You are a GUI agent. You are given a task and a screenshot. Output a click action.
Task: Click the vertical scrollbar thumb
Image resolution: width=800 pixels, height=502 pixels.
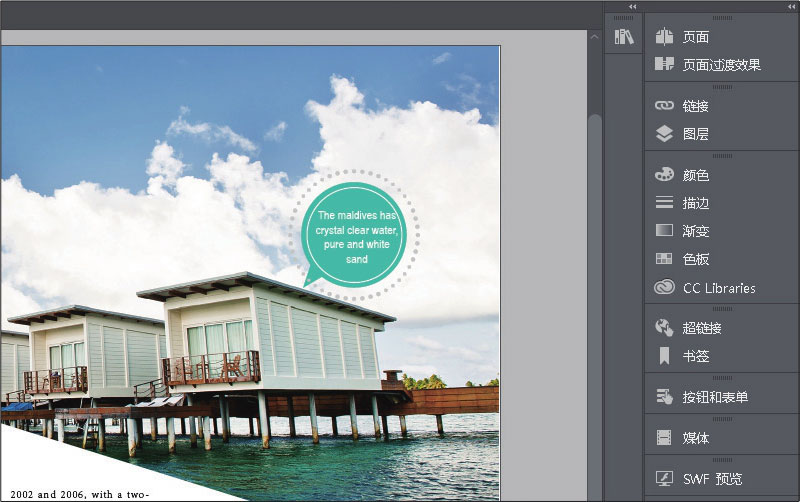pyautogui.click(x=594, y=308)
